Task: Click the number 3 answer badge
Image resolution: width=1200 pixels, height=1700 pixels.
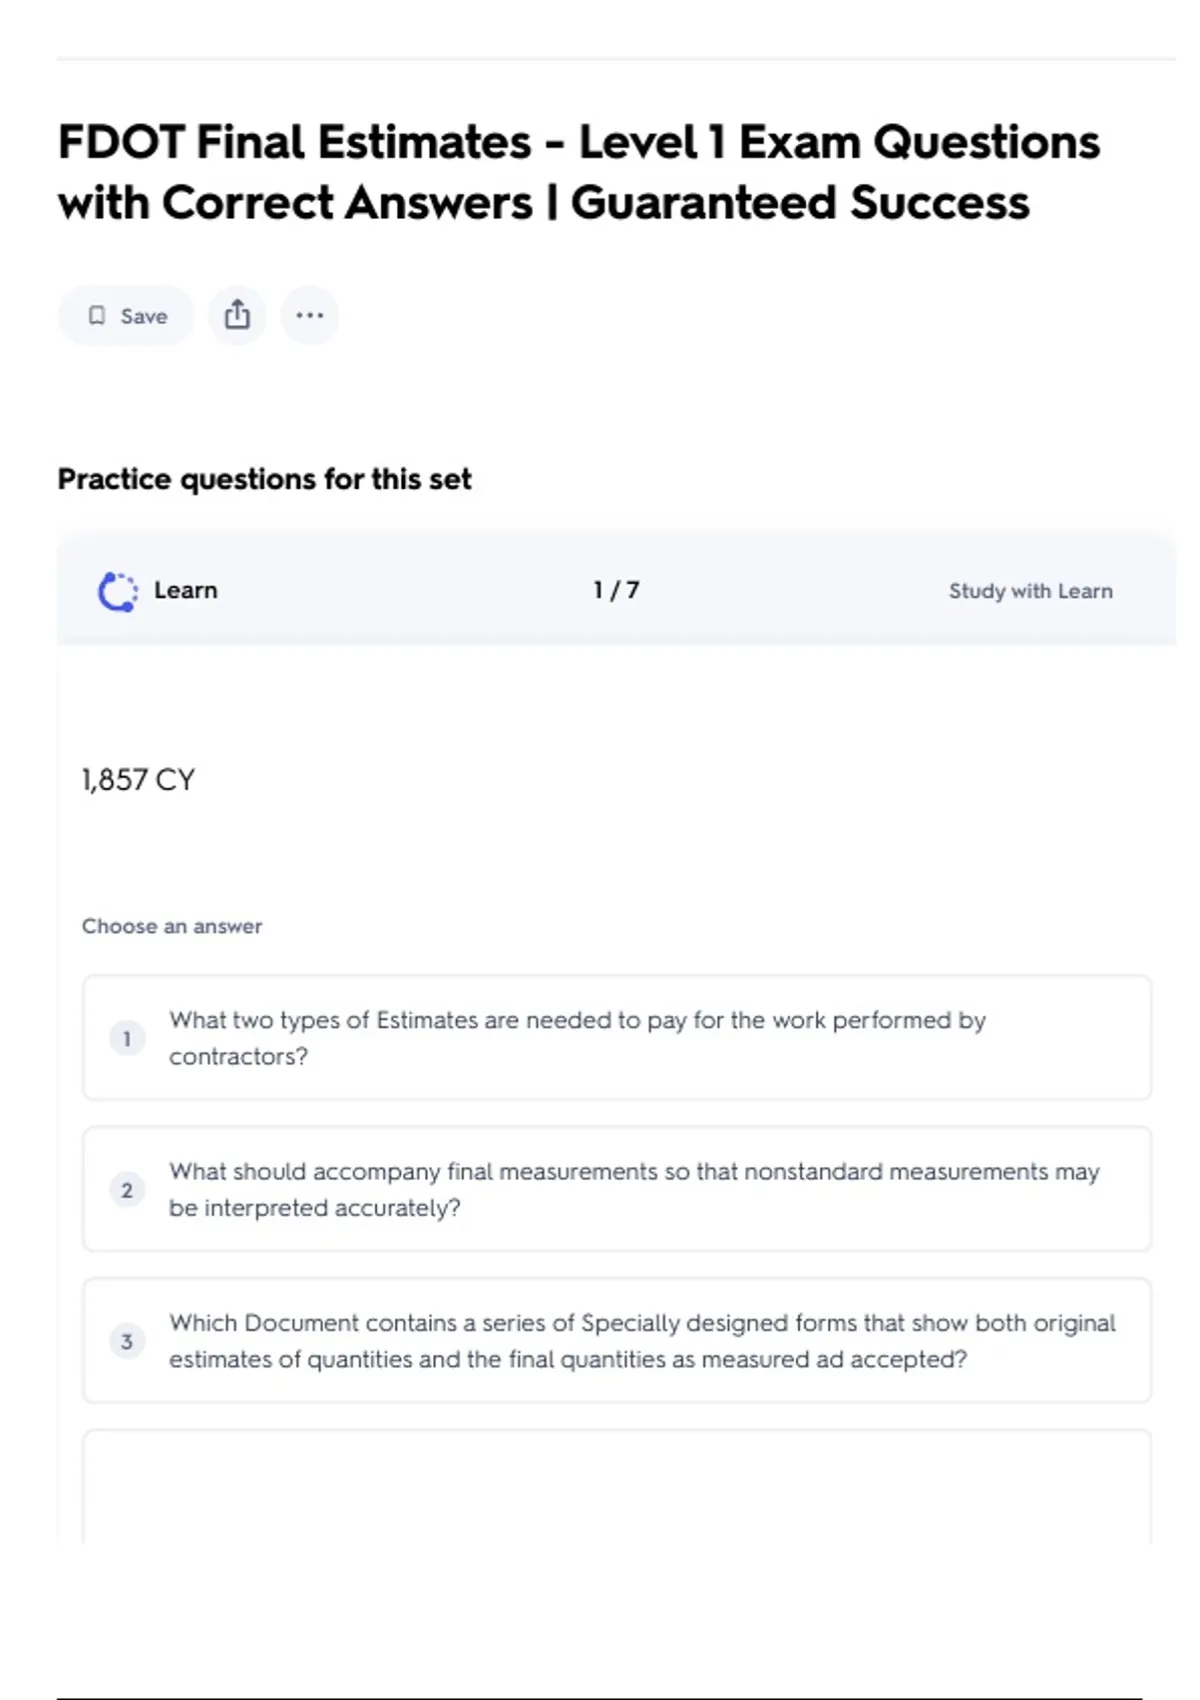Action: click(x=127, y=1341)
